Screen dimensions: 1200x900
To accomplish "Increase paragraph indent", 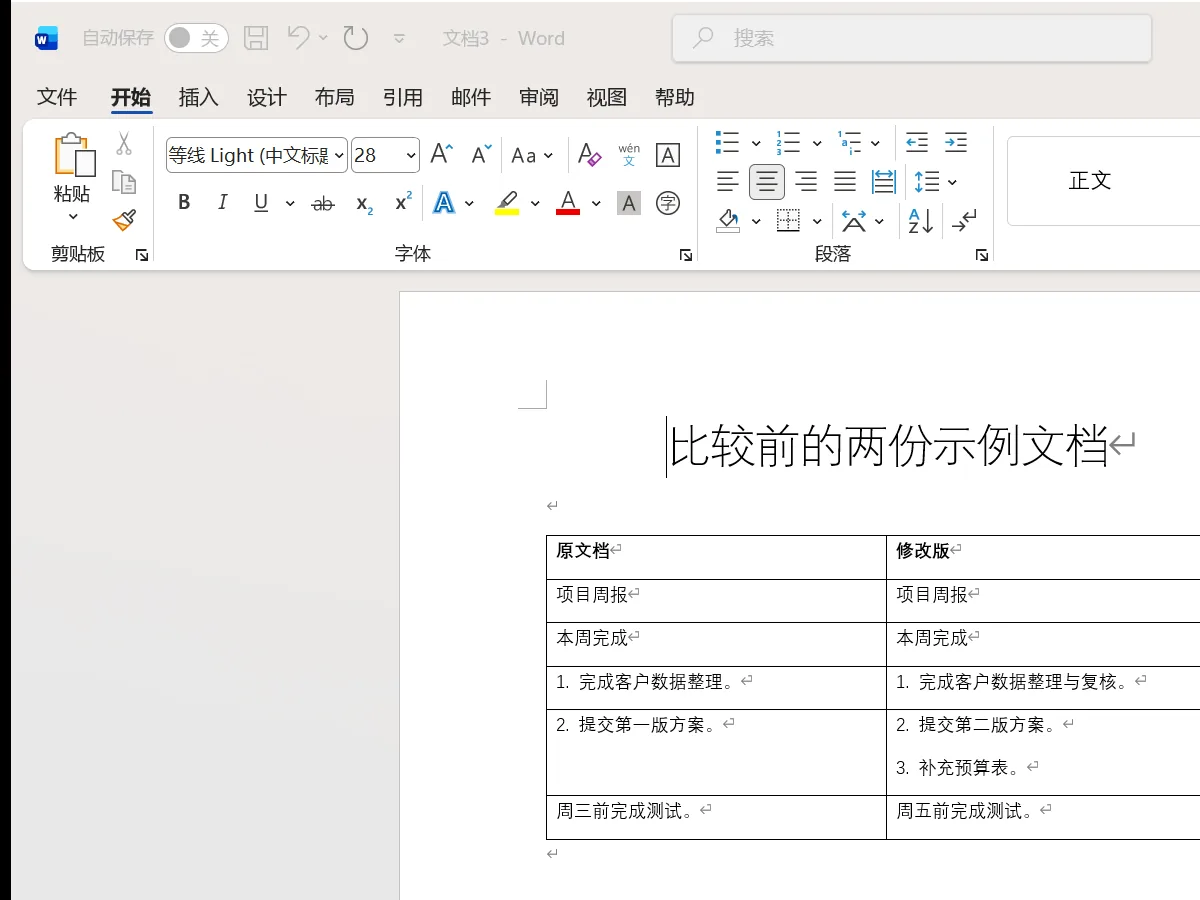I will click(956, 143).
